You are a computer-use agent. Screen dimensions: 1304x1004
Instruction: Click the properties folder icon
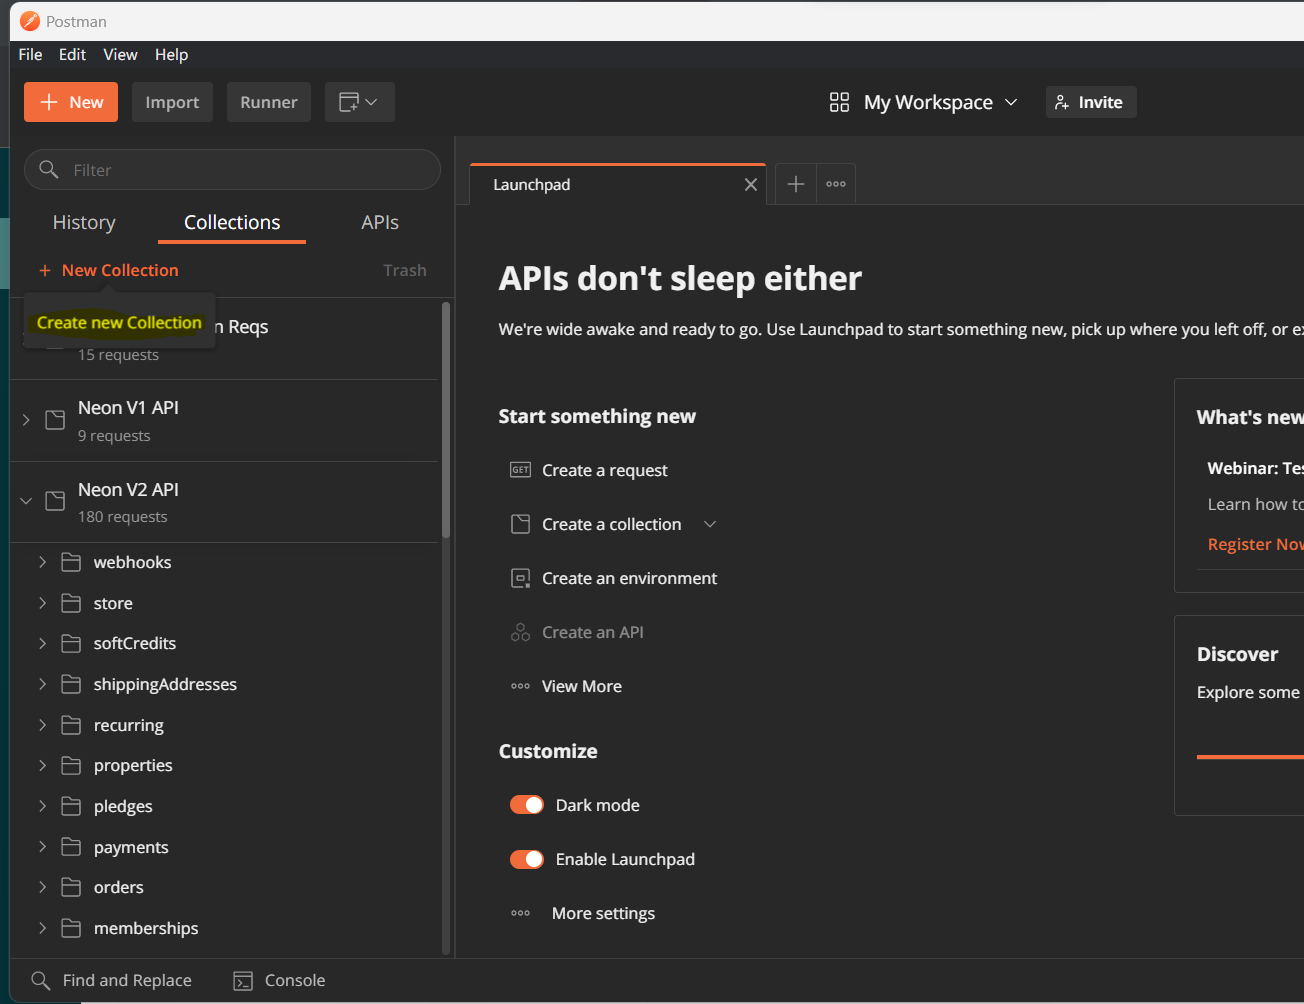[71, 765]
